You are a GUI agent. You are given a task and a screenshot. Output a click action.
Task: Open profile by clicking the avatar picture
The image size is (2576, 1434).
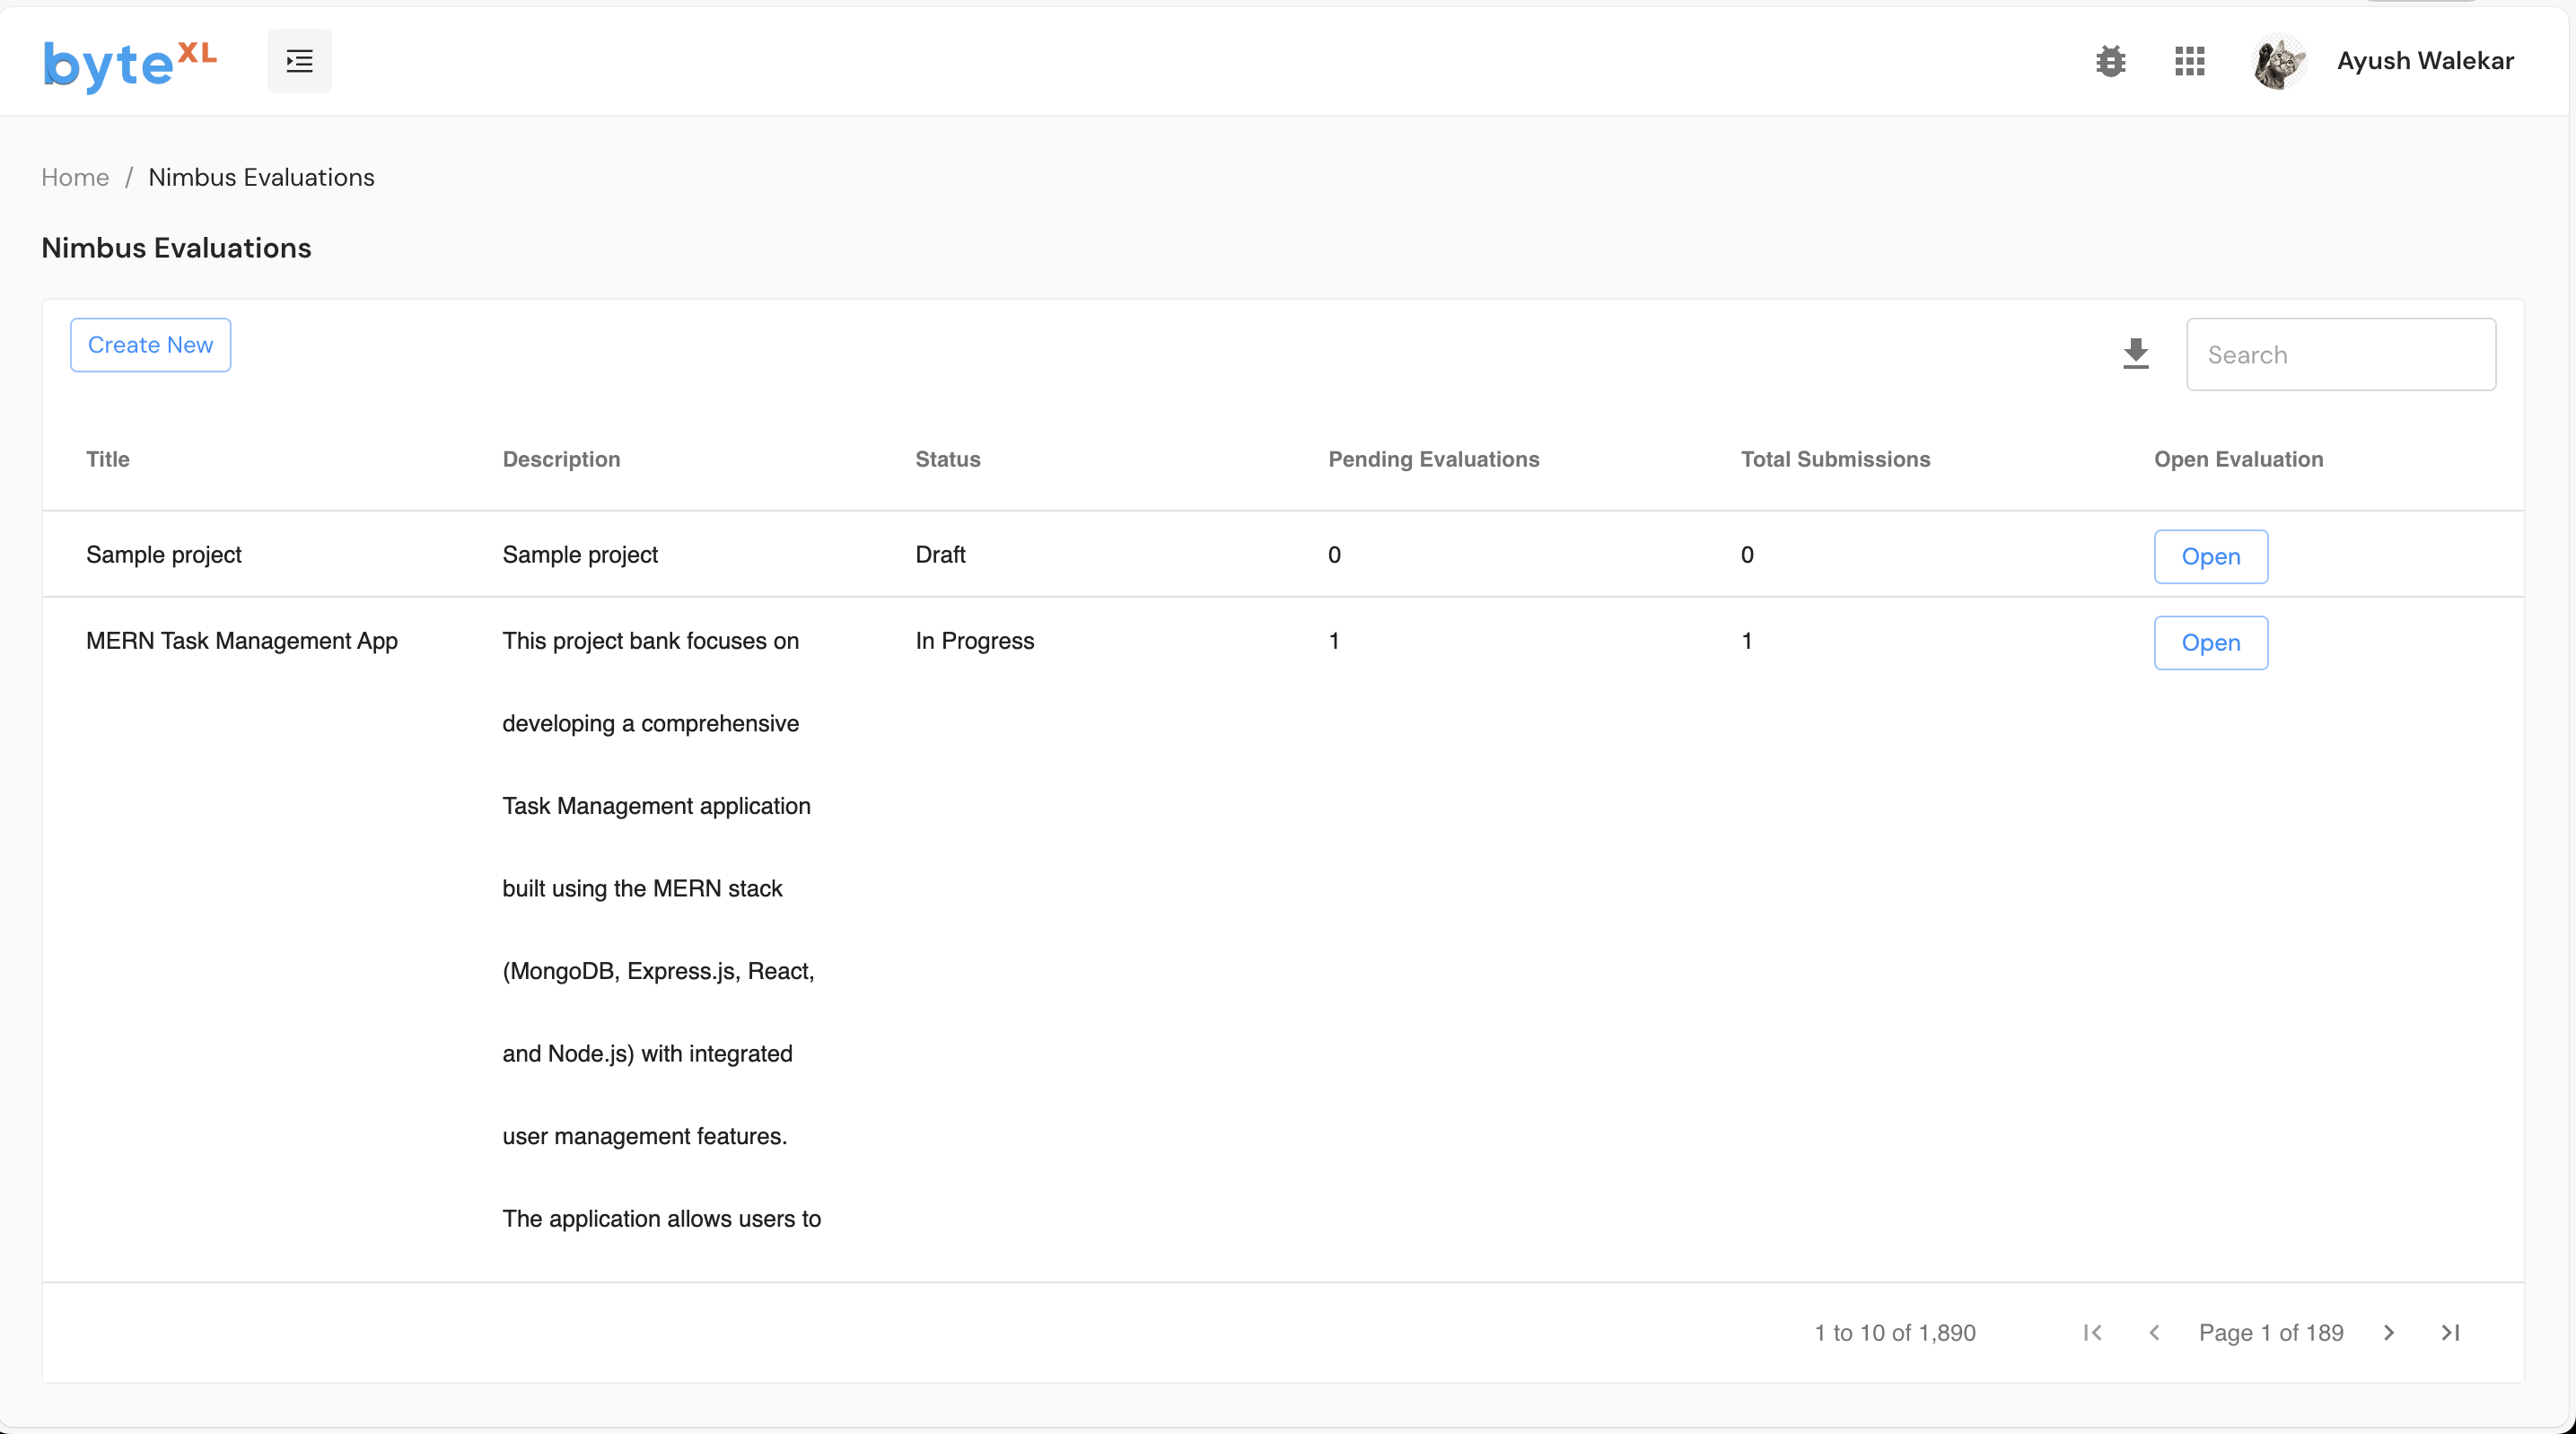[2279, 60]
